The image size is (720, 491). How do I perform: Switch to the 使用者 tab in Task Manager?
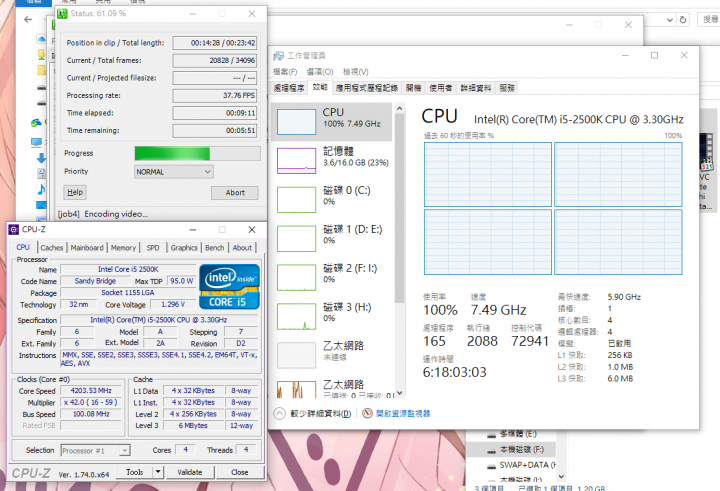(440, 88)
